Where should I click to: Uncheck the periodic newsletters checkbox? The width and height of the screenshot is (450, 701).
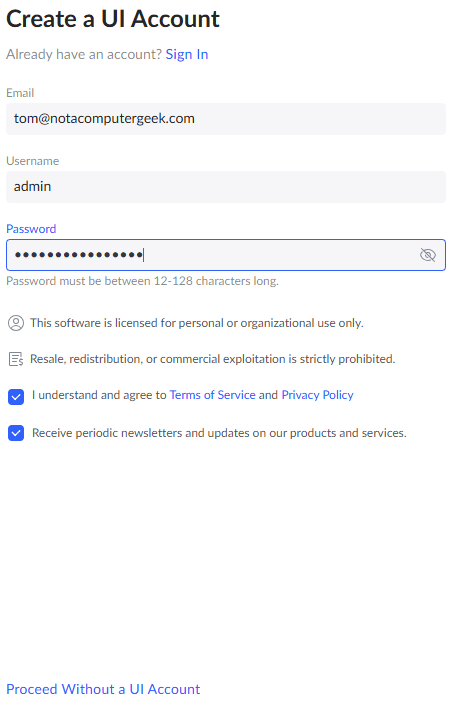click(x=16, y=433)
